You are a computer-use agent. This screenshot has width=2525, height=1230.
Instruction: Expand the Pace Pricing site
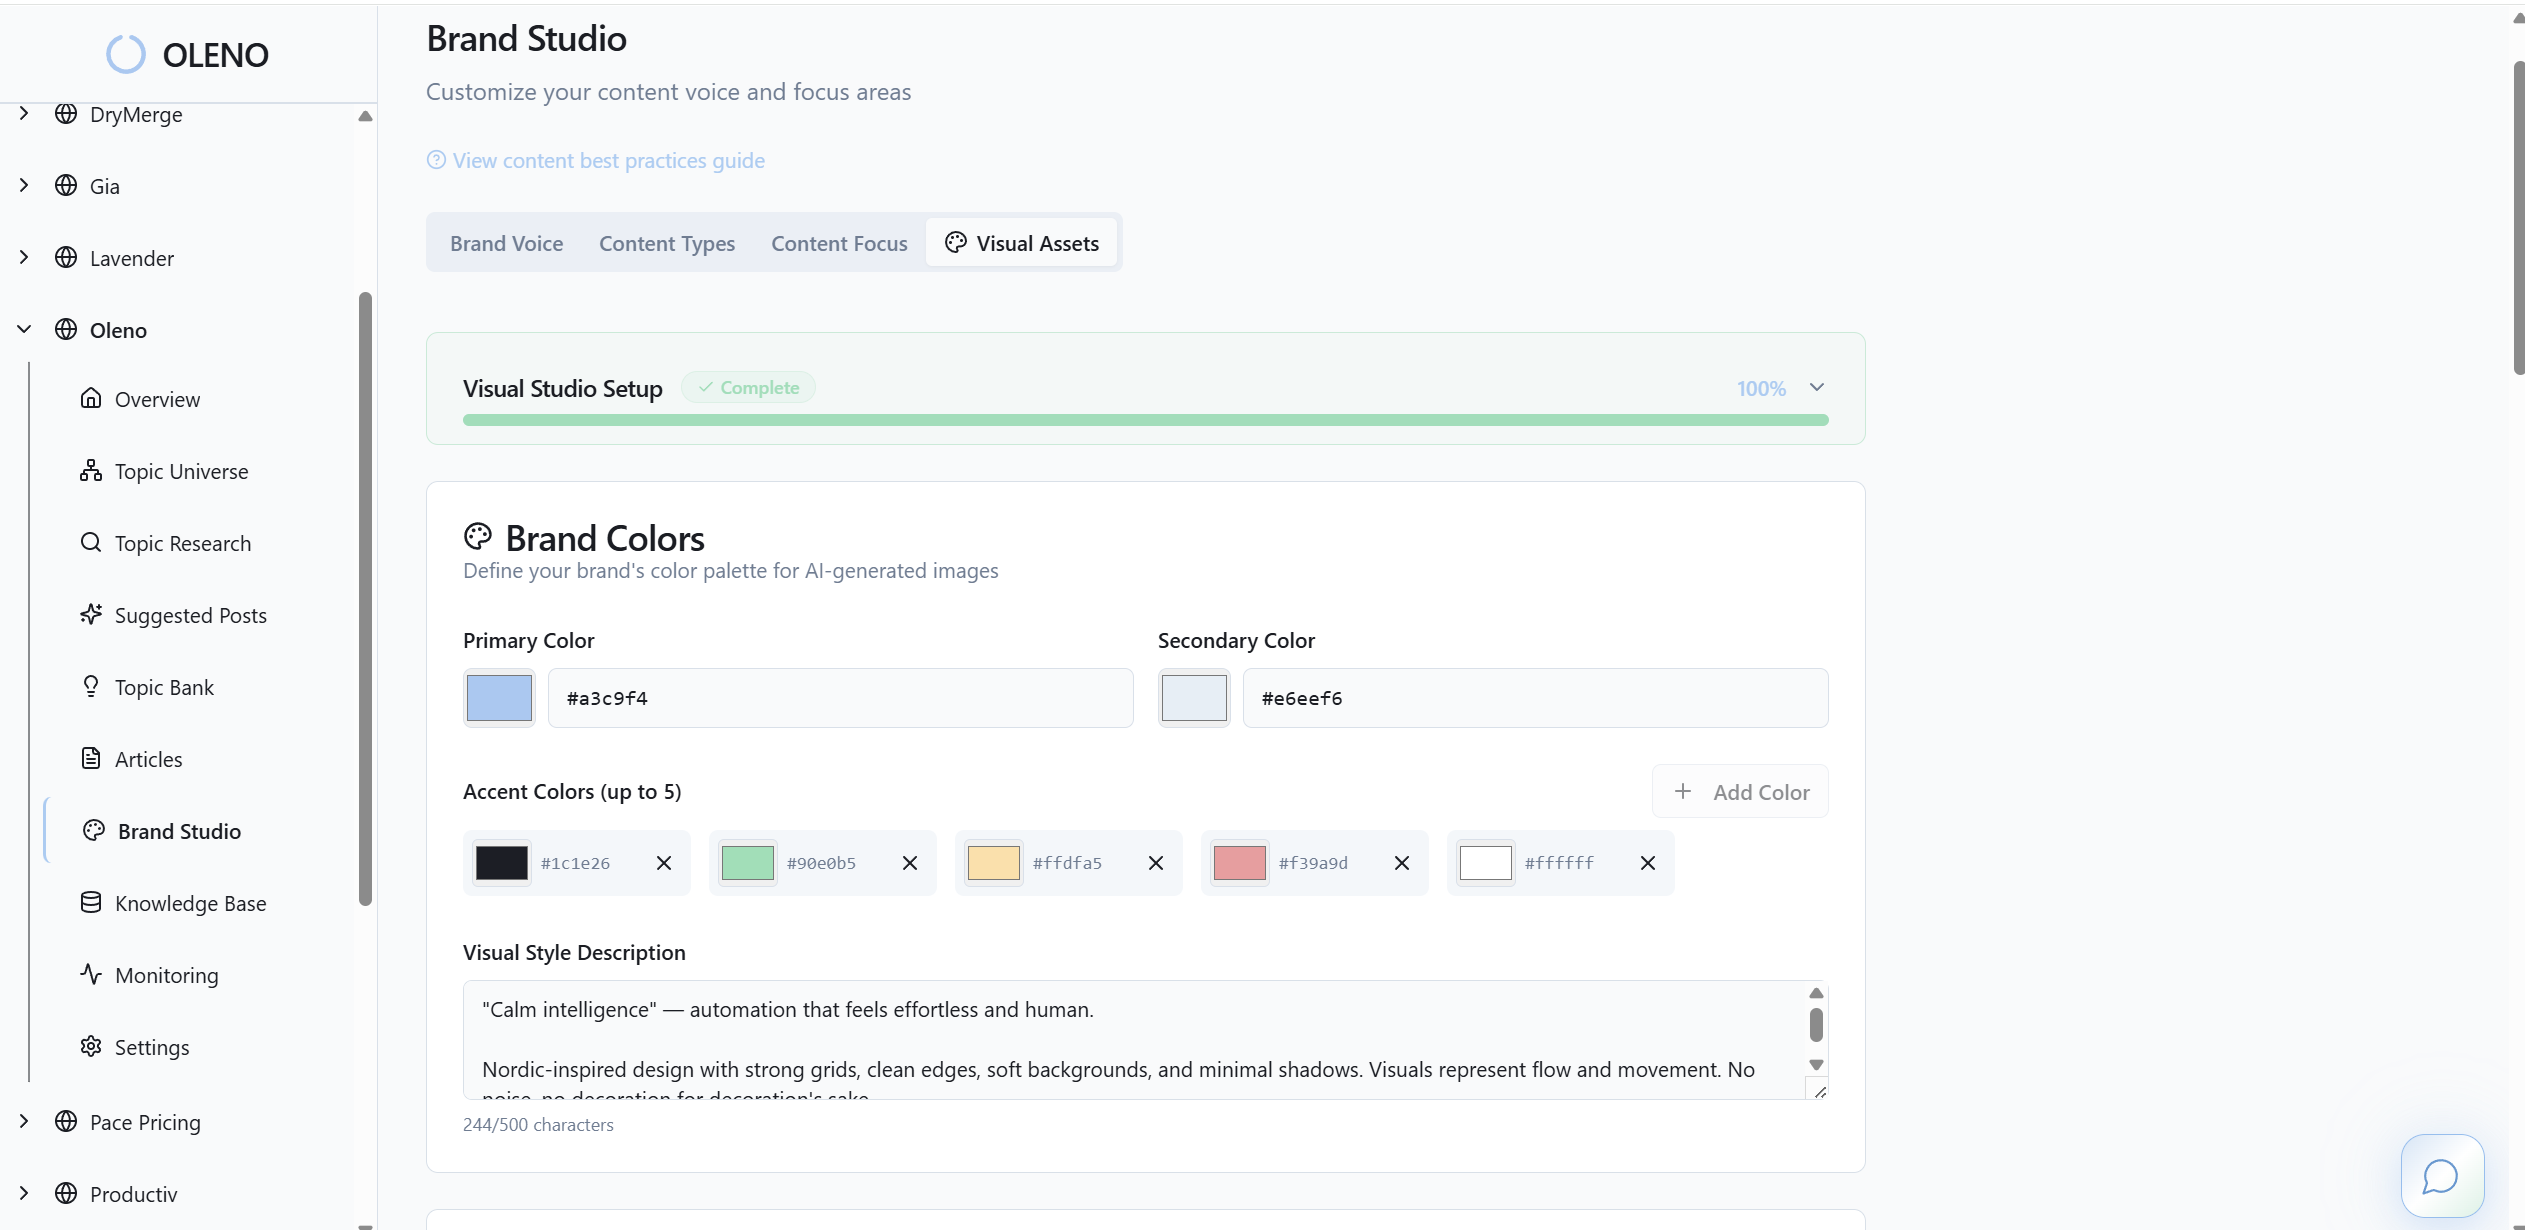point(24,1122)
